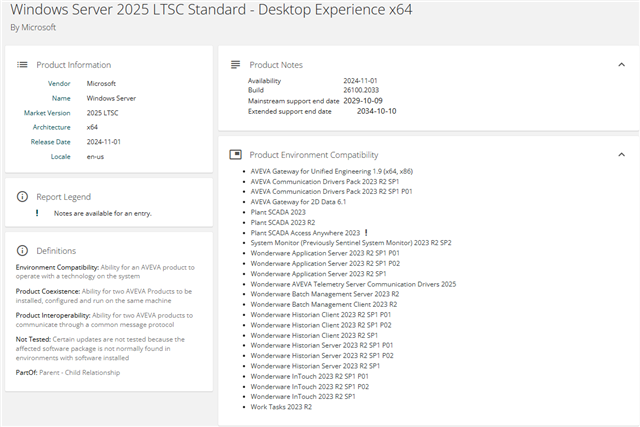The width and height of the screenshot is (640, 427).
Task: Open Wonderware Application Server 2023 R2 SP1 P02
Action: (x=325, y=264)
